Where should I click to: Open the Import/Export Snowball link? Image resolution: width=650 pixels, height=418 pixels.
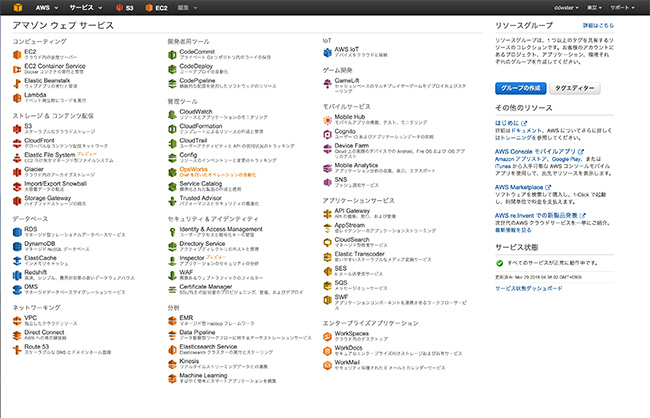pos(55,183)
